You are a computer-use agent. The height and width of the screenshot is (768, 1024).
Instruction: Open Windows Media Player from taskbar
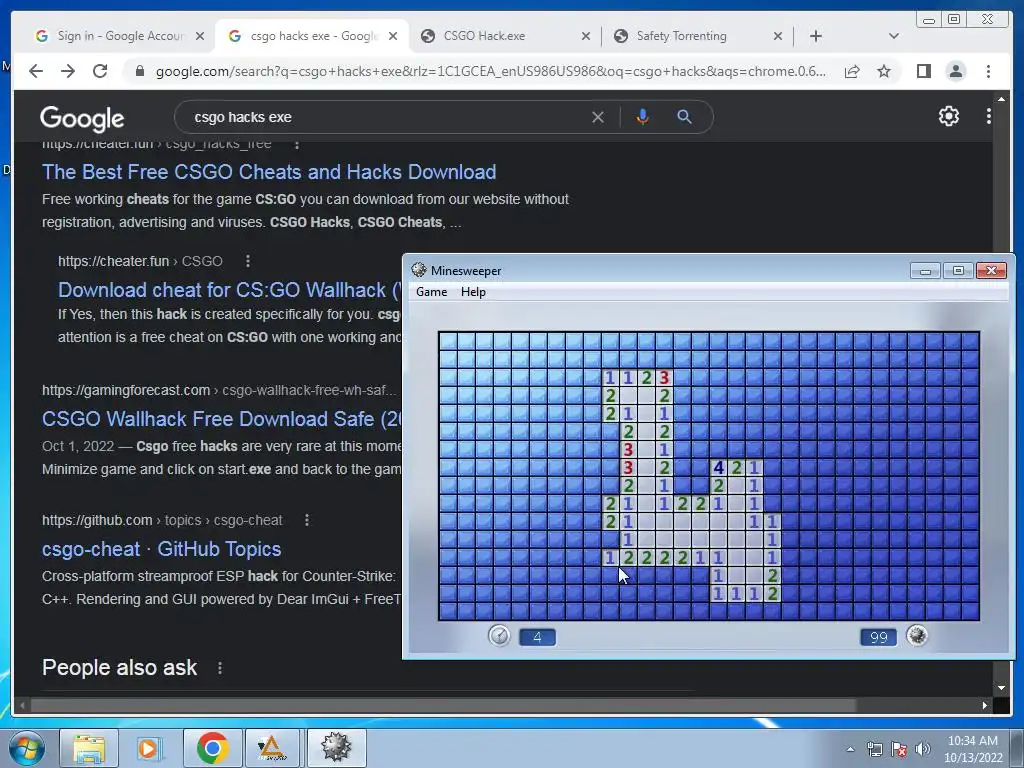[x=150, y=748]
